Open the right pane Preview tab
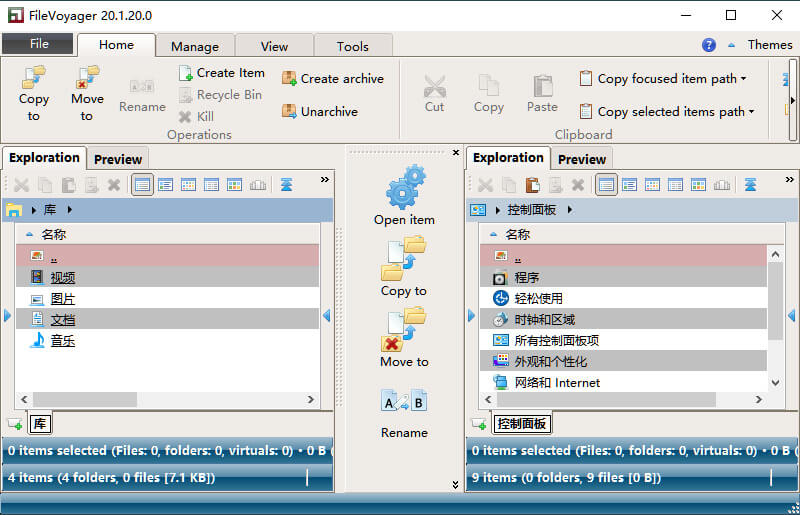Viewport: 800px width, 515px height. point(582,159)
